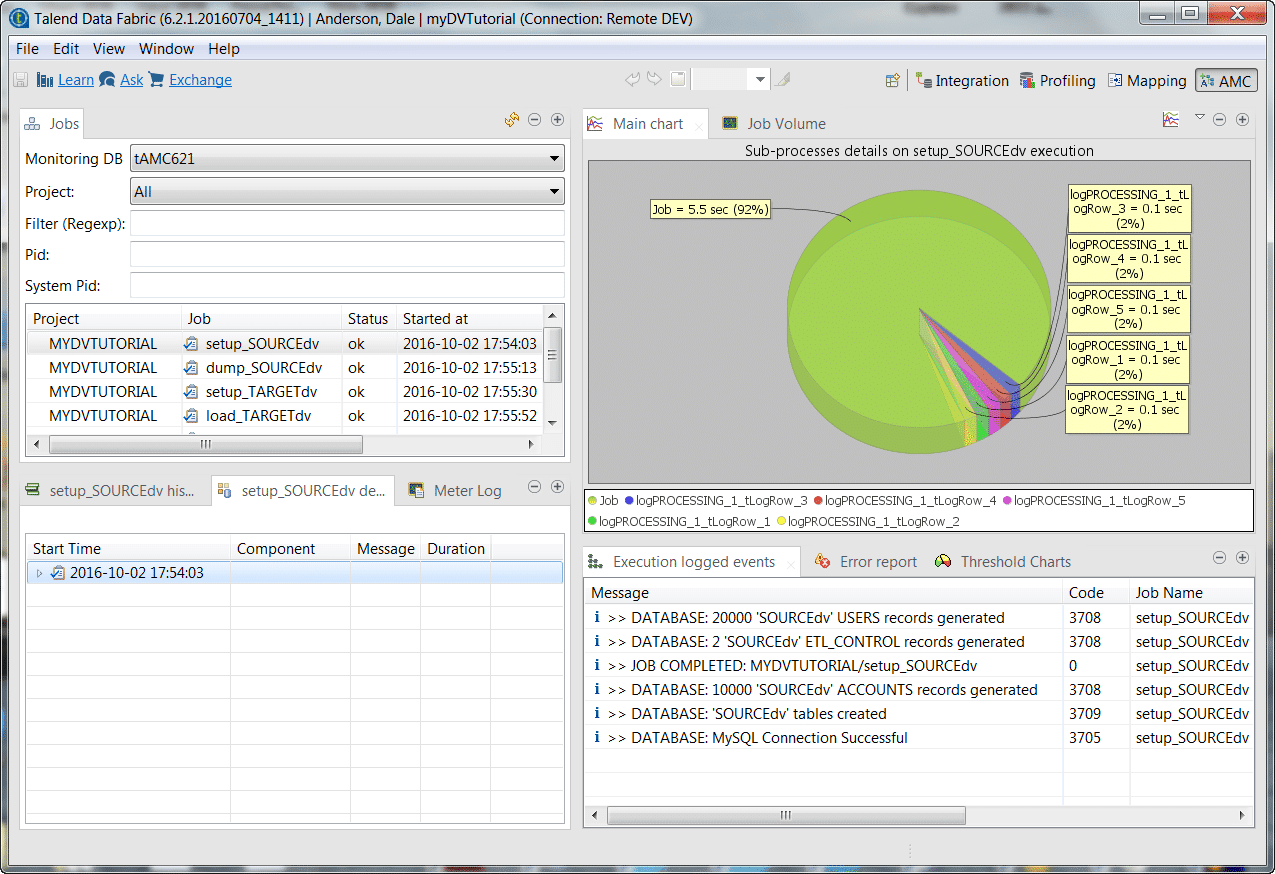Refresh the Jobs list using the refresh icon

(511, 119)
